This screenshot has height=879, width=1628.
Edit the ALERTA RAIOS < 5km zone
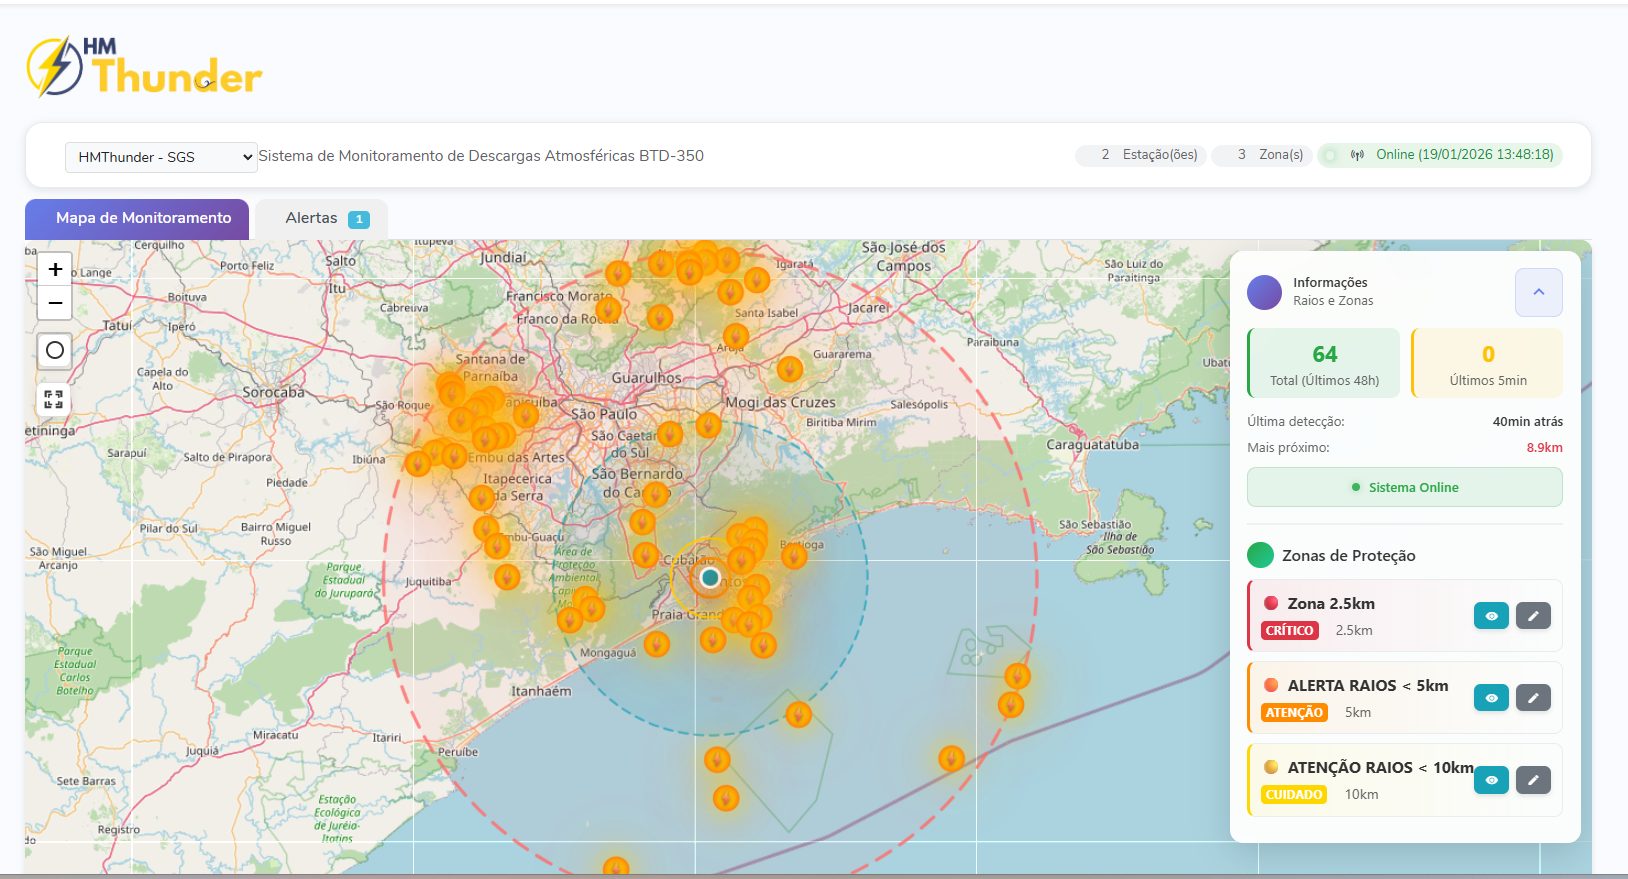pyautogui.click(x=1533, y=698)
